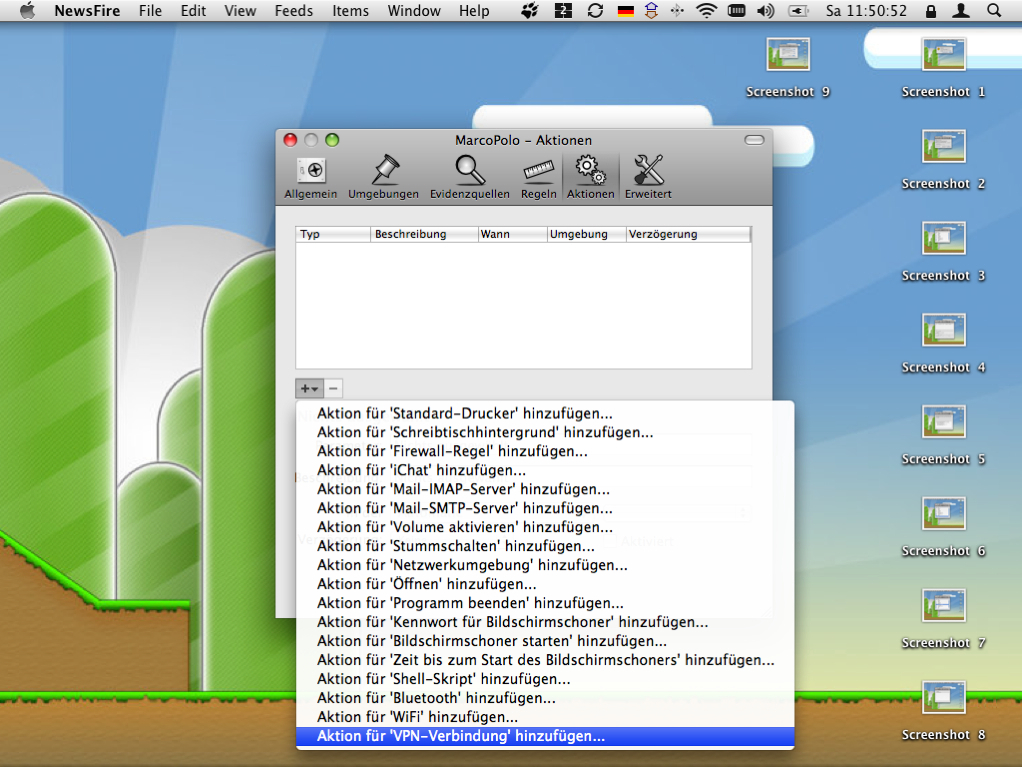Choose 'Stummschalten' action entry

point(545,545)
